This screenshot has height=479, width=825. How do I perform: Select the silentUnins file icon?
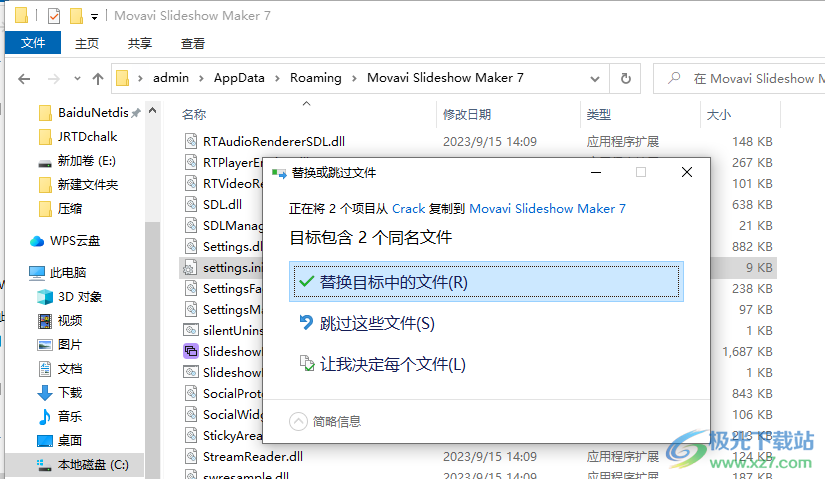[x=190, y=330]
